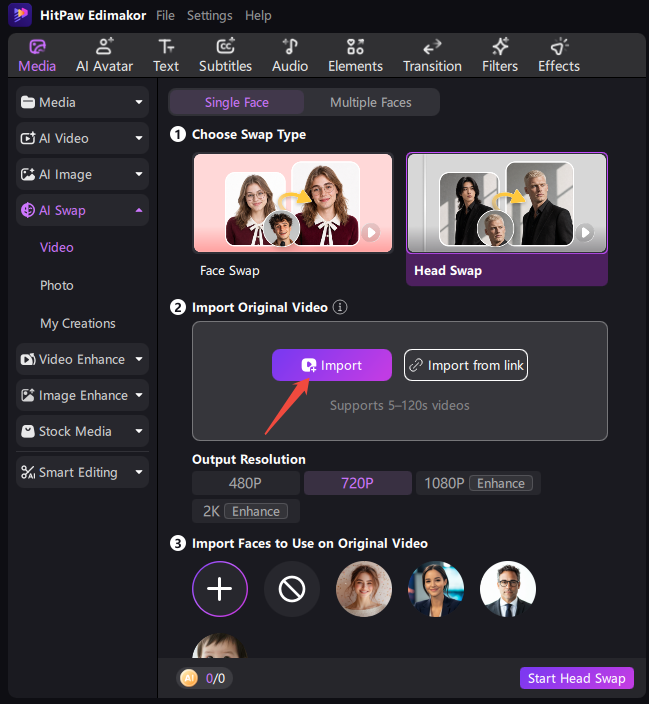Click the HitPaw Edimakor logo icon
Image resolution: width=649 pixels, height=704 pixels.
tap(20, 15)
